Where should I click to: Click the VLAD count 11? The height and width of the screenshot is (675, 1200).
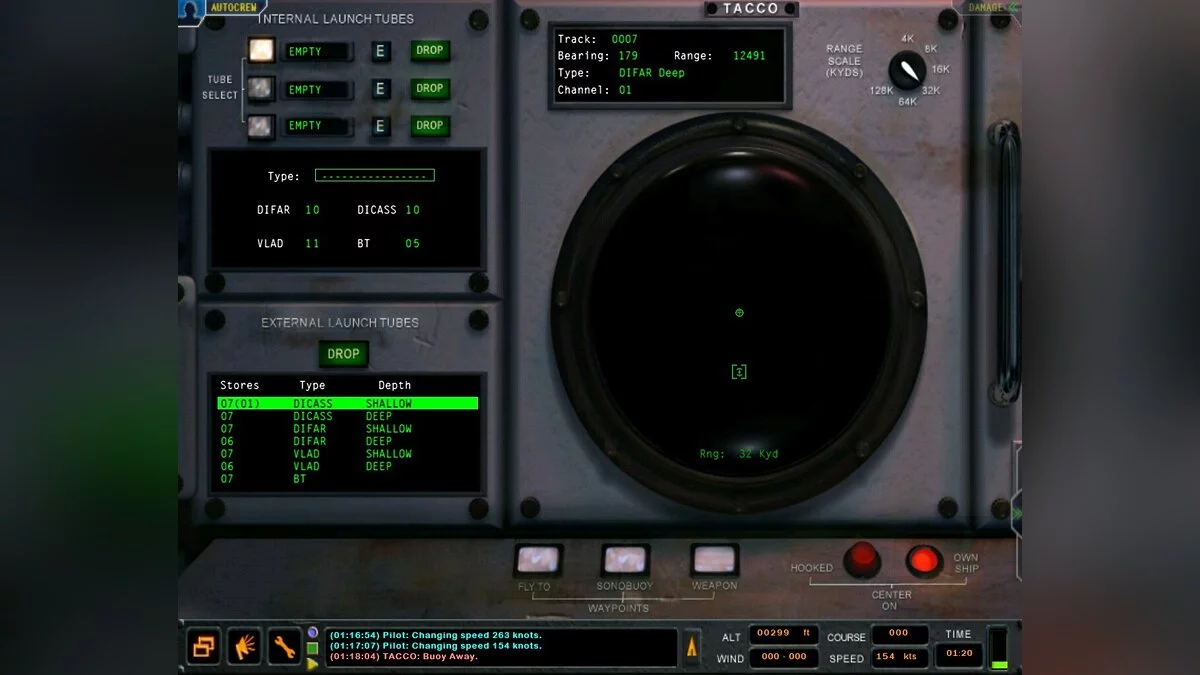[x=312, y=243]
